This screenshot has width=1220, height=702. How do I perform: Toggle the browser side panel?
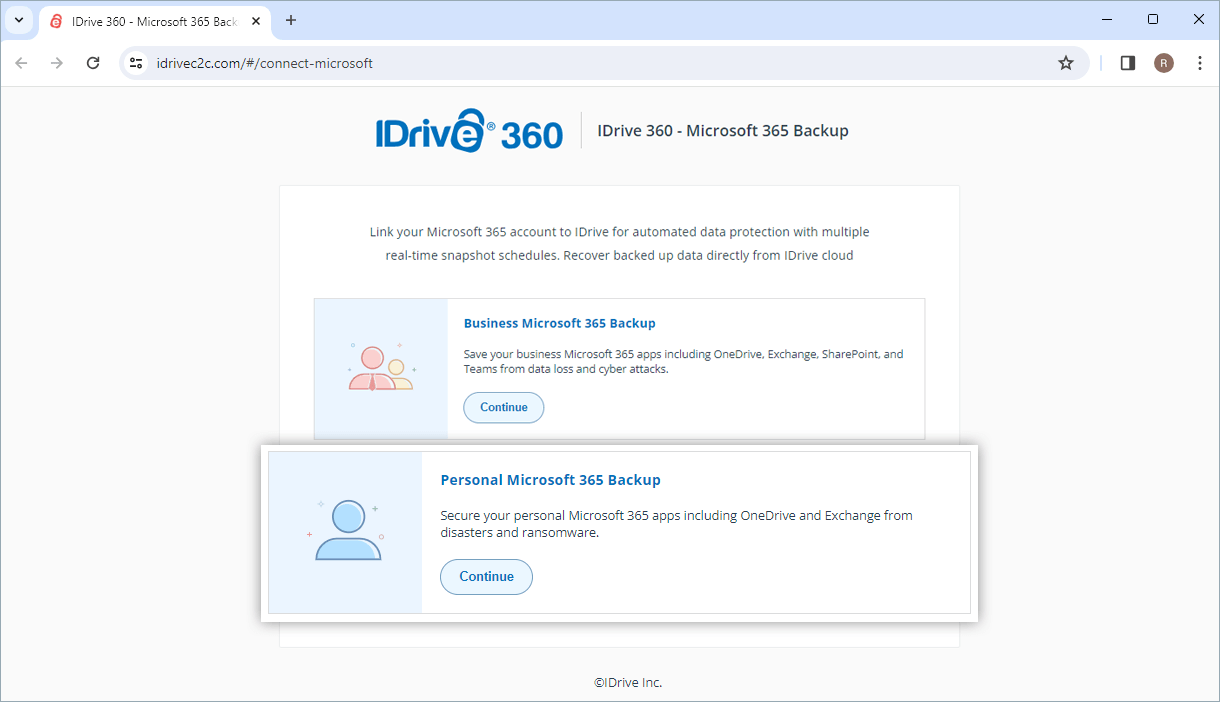(x=1128, y=63)
